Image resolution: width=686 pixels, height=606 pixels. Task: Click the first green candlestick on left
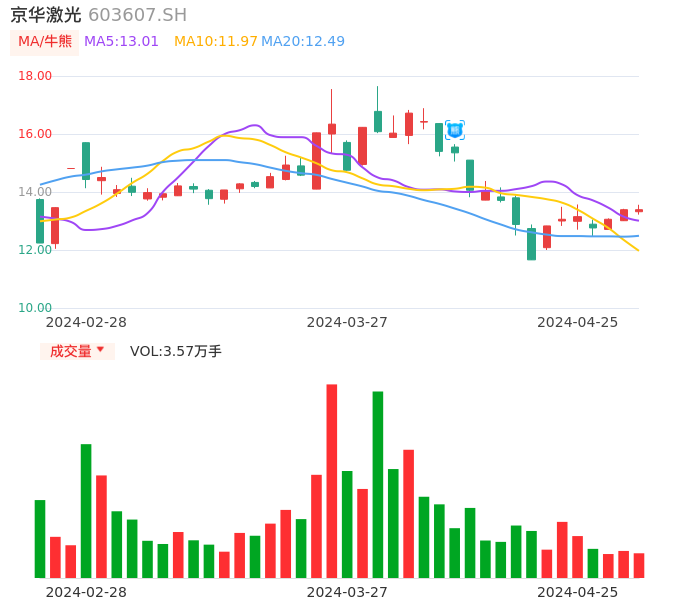click(x=40, y=221)
